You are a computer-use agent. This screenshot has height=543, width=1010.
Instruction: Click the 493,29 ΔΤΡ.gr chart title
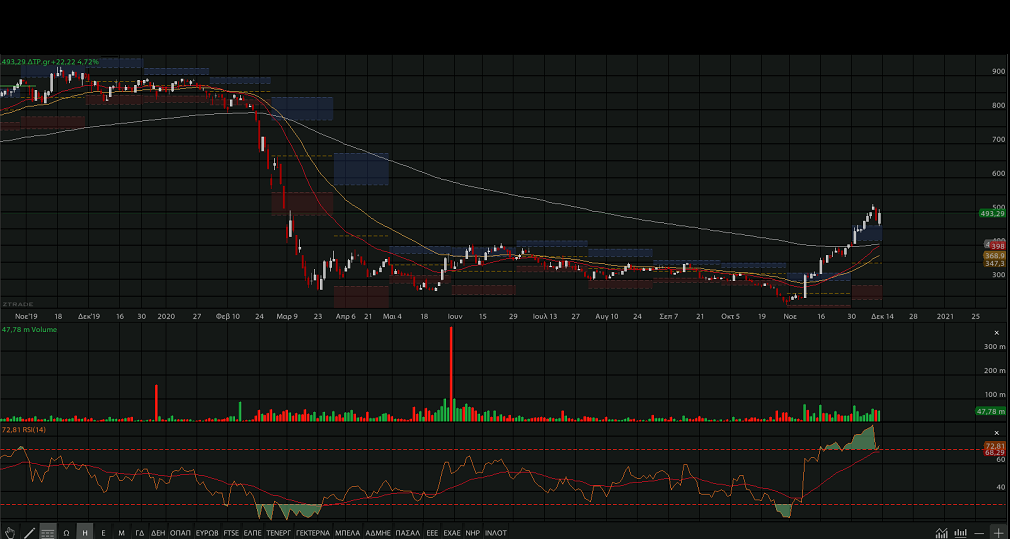coord(50,62)
